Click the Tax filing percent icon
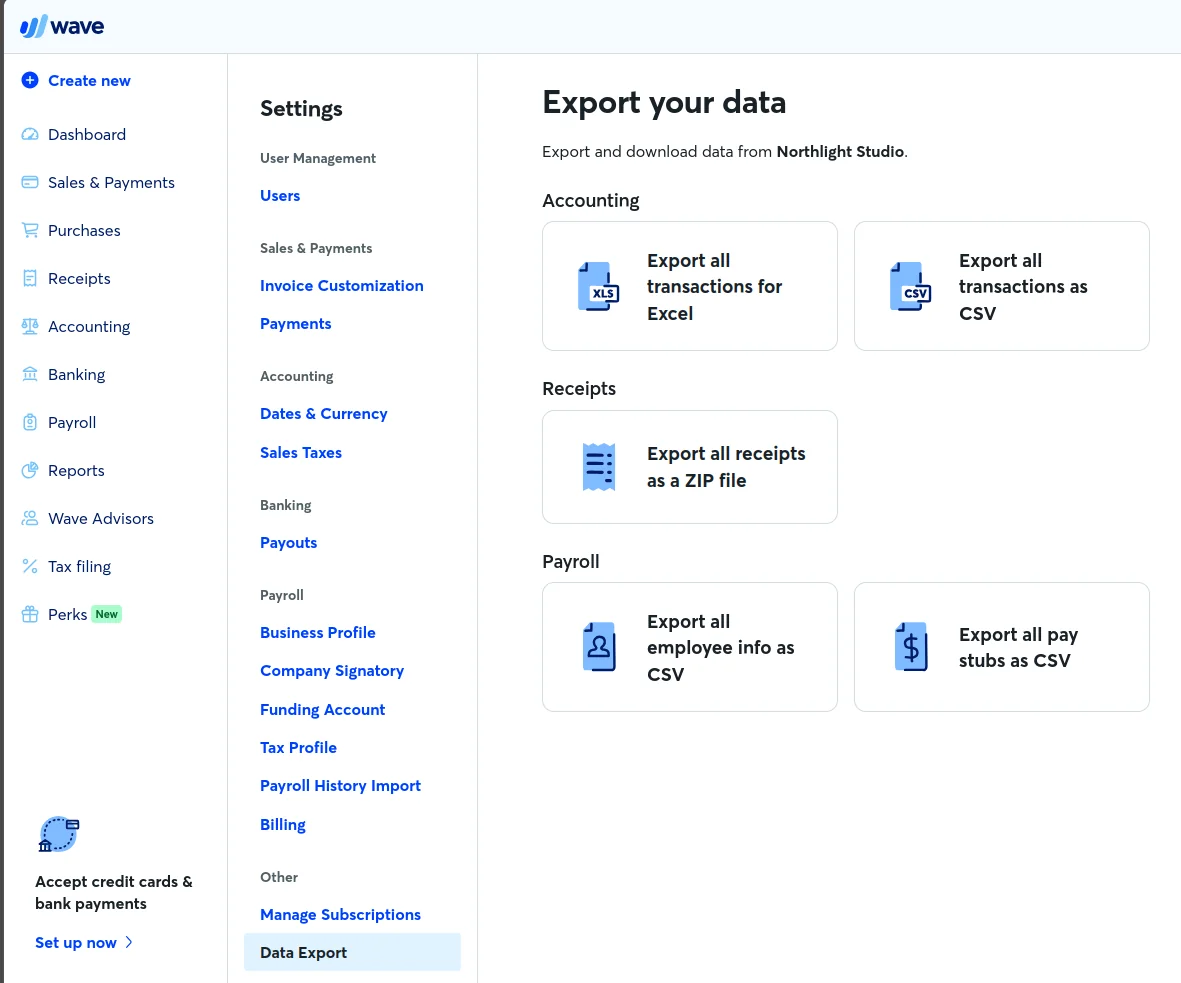This screenshot has height=983, width=1181. click(30, 566)
